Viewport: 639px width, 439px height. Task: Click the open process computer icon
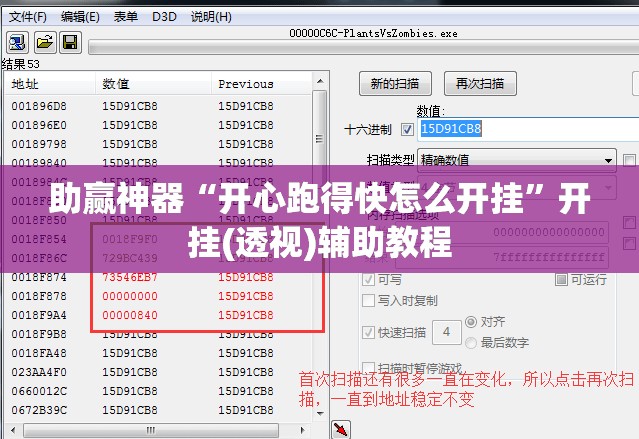17,42
